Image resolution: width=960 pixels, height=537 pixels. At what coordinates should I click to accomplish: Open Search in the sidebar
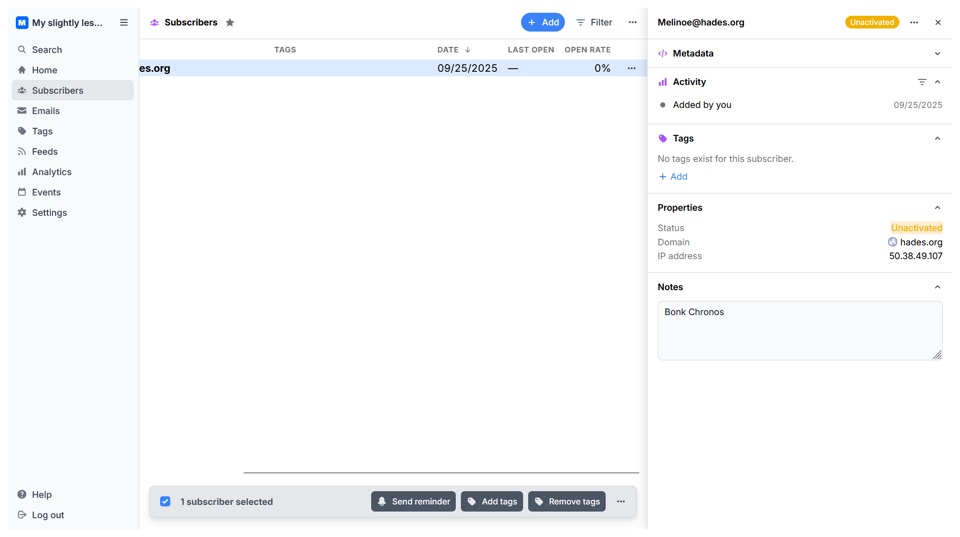72,50
